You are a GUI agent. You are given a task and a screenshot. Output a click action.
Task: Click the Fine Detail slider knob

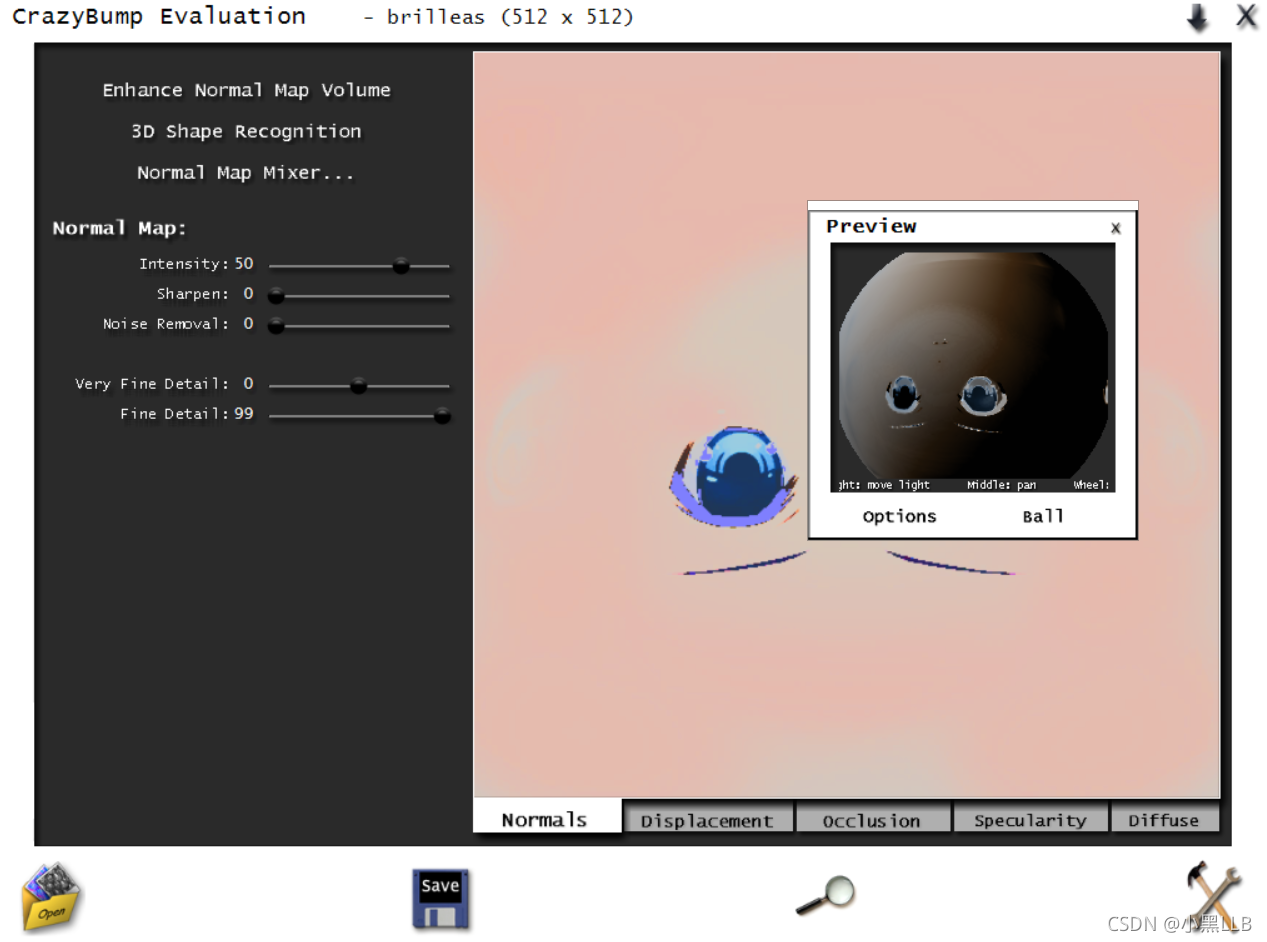pyautogui.click(x=442, y=416)
